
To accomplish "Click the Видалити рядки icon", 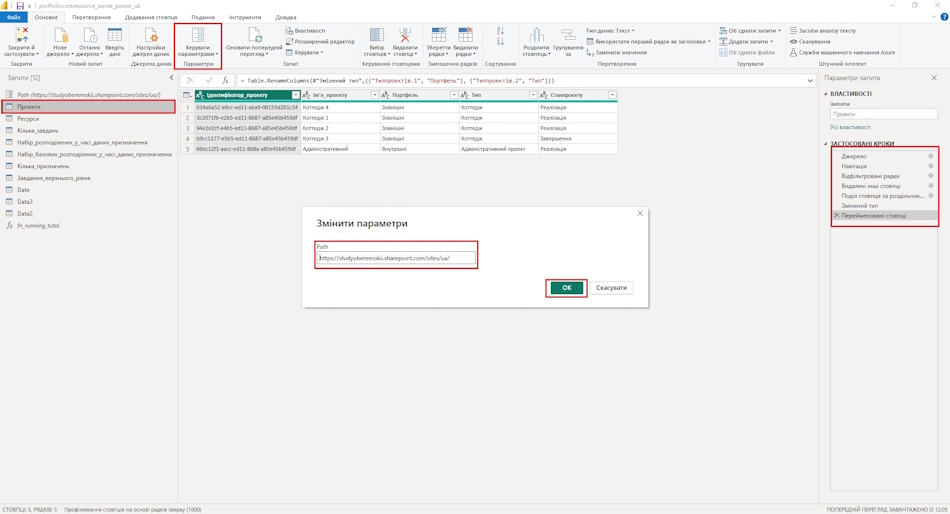I will [465, 35].
